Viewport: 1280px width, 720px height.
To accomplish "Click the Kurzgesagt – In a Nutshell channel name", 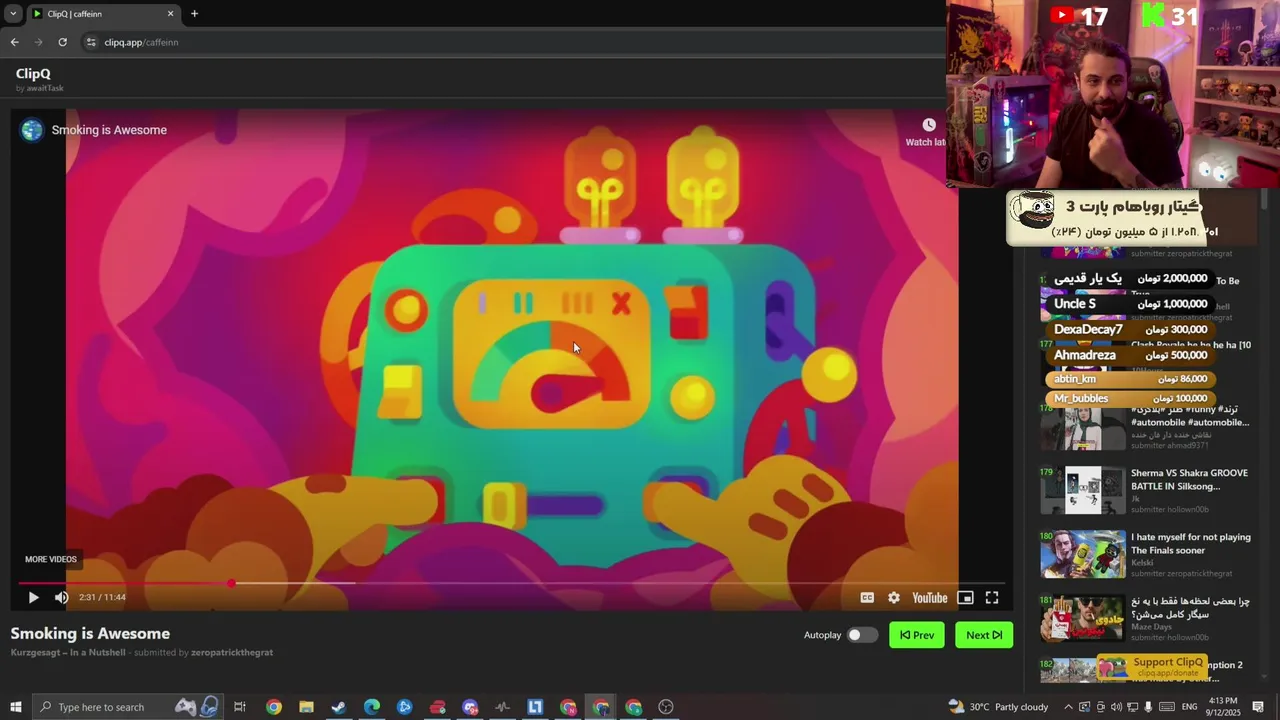I will [x=68, y=652].
